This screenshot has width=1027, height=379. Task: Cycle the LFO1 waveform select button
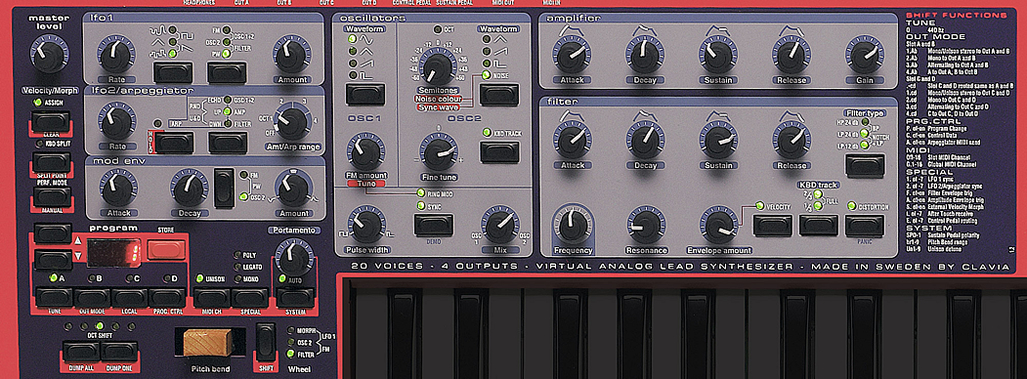coord(173,72)
